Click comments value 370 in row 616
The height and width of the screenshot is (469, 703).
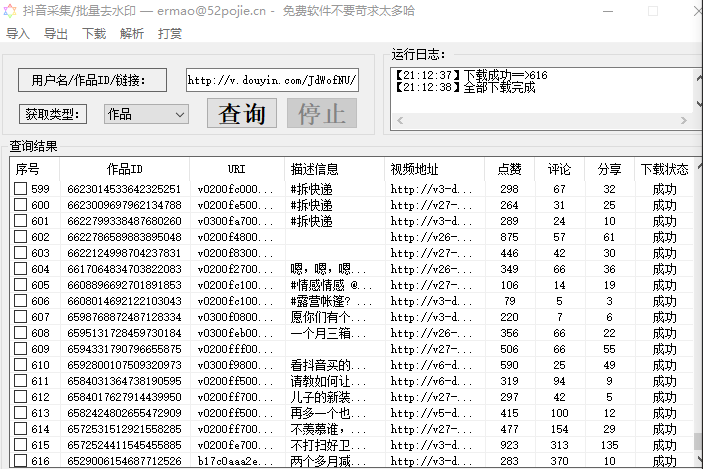[560, 461]
